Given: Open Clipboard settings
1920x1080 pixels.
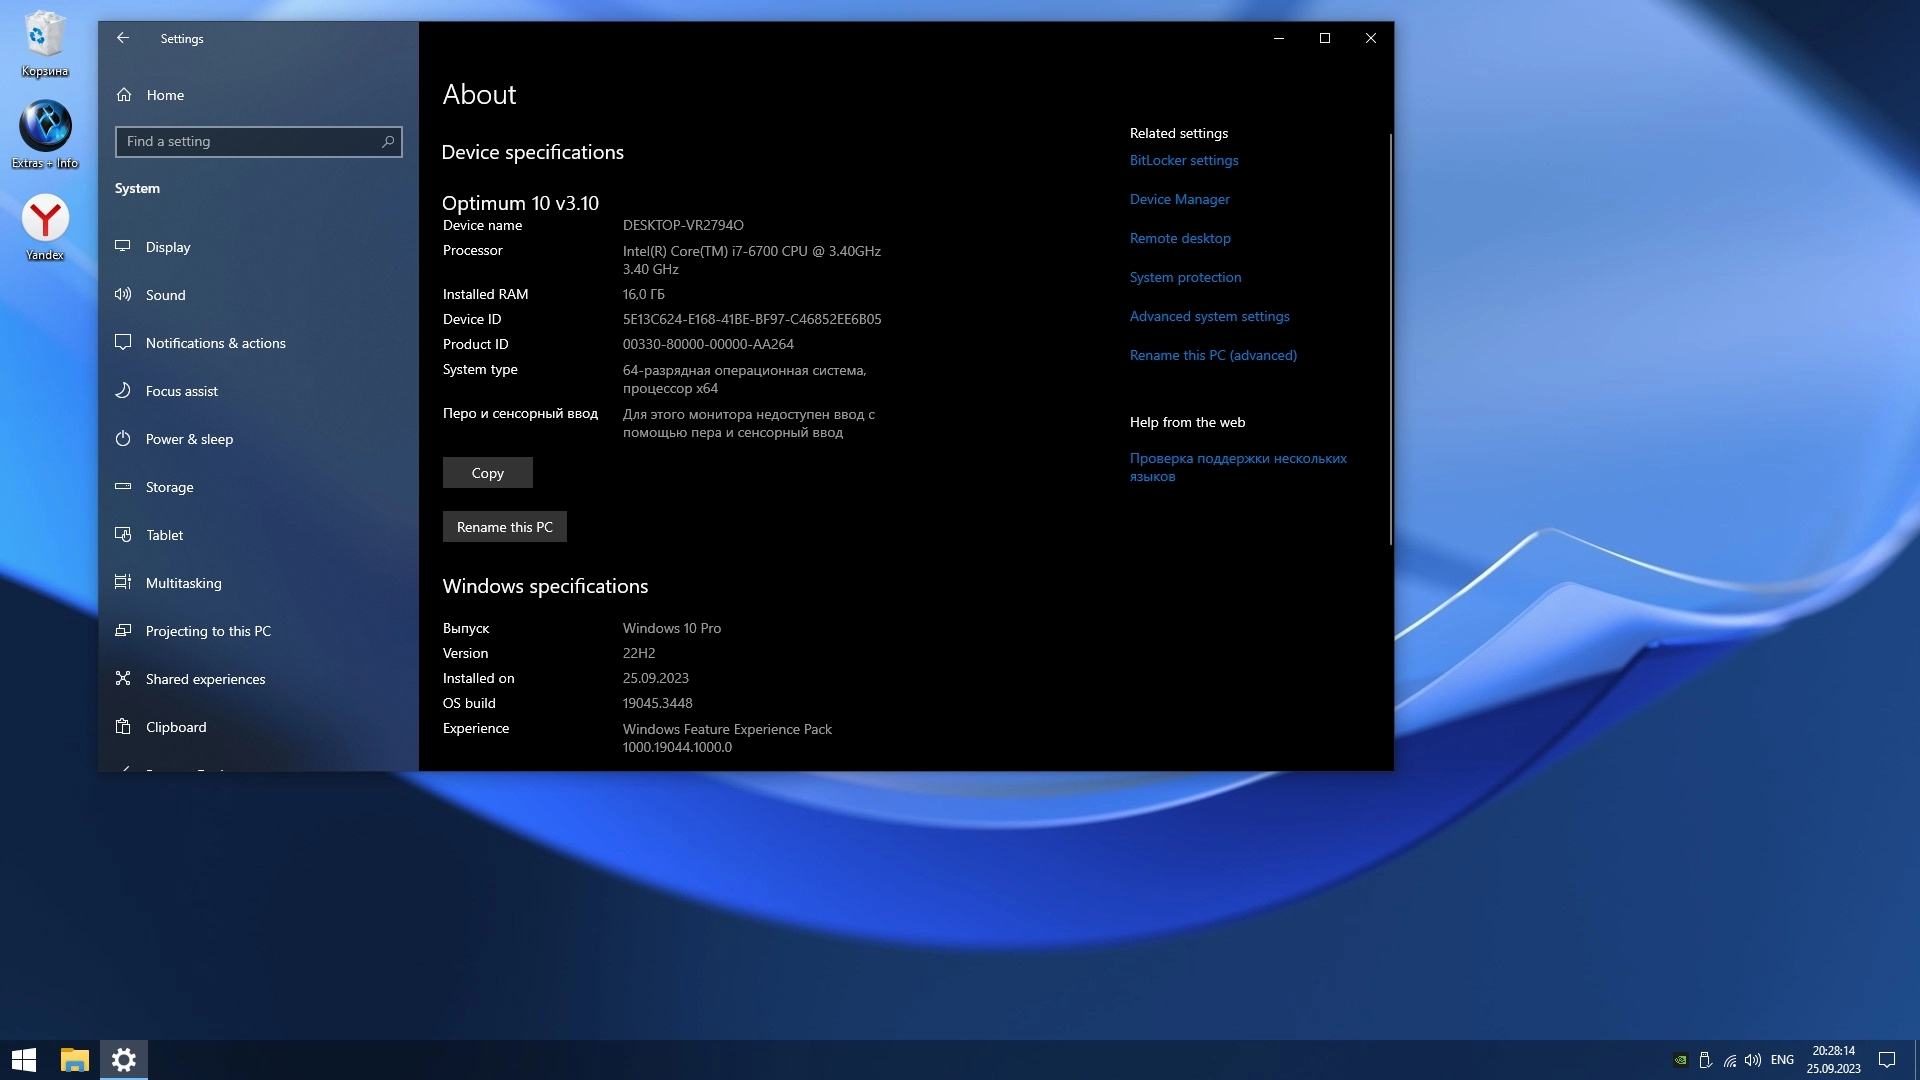Looking at the screenshot, I should click(x=176, y=727).
